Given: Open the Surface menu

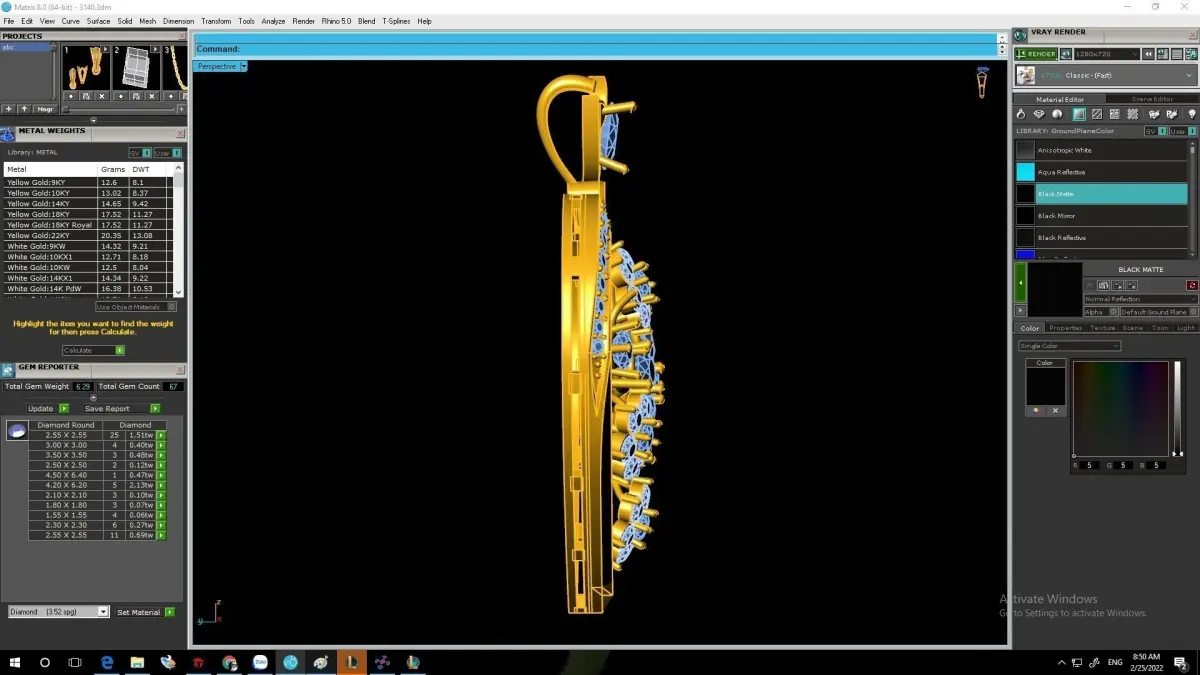Looking at the screenshot, I should click(x=98, y=21).
